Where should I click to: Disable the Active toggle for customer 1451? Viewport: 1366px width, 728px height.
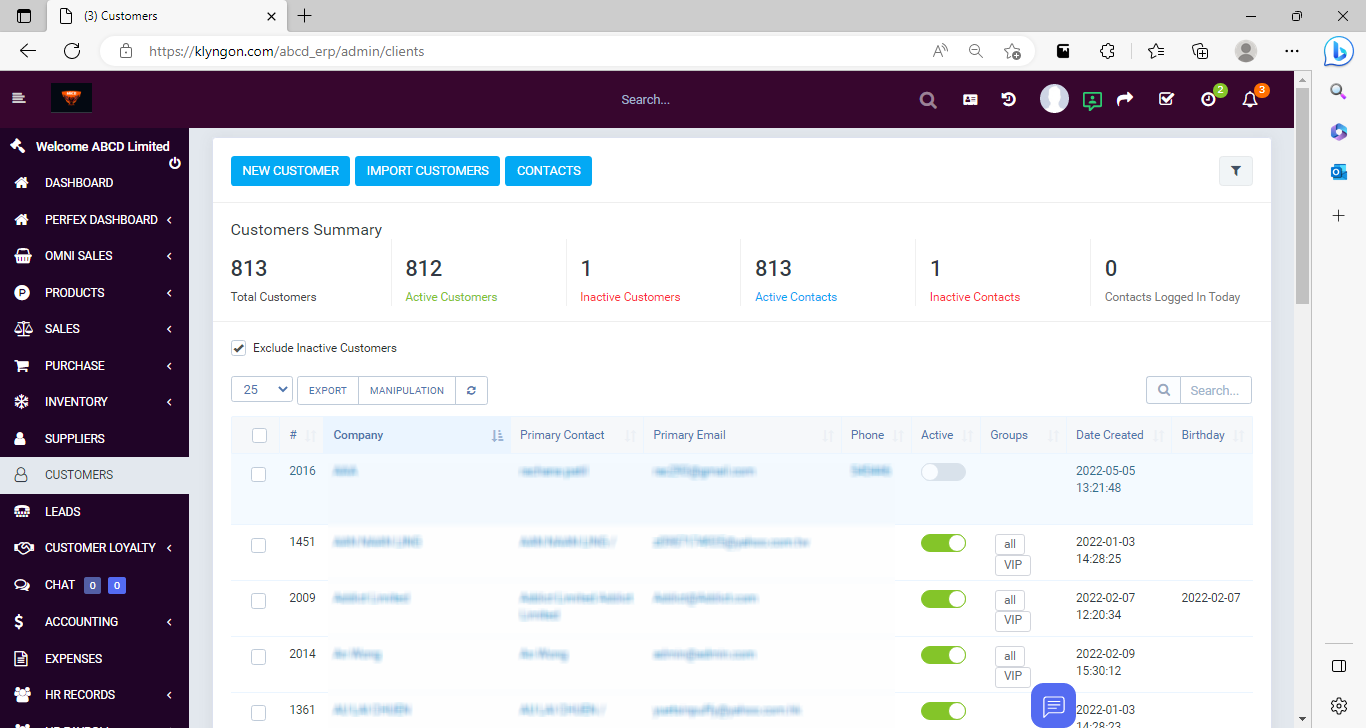tap(943, 543)
